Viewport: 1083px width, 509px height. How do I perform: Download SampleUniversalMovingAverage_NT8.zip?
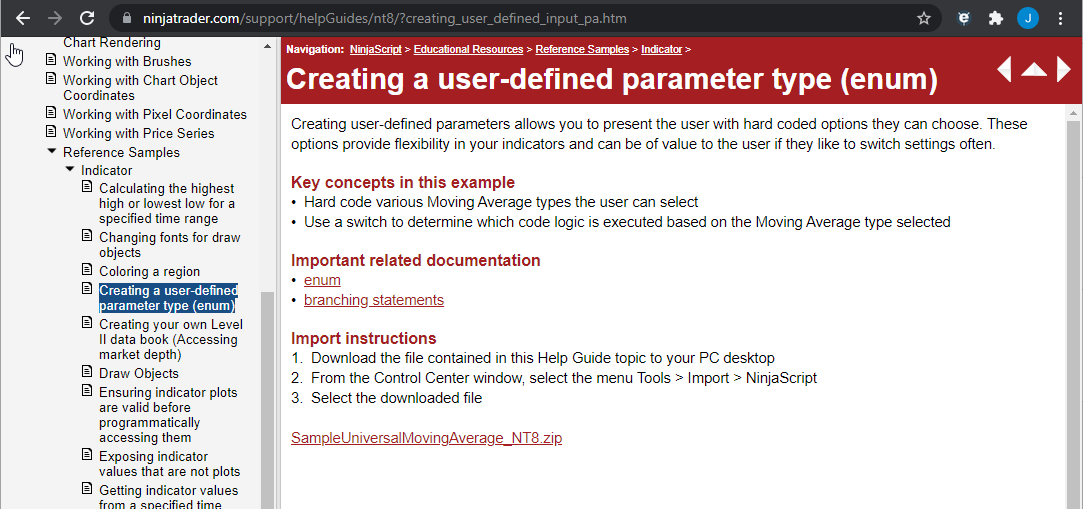click(426, 438)
